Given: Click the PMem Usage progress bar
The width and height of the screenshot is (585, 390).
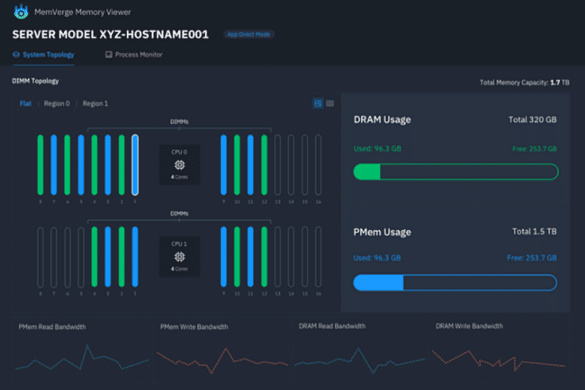Looking at the screenshot, I should [455, 283].
